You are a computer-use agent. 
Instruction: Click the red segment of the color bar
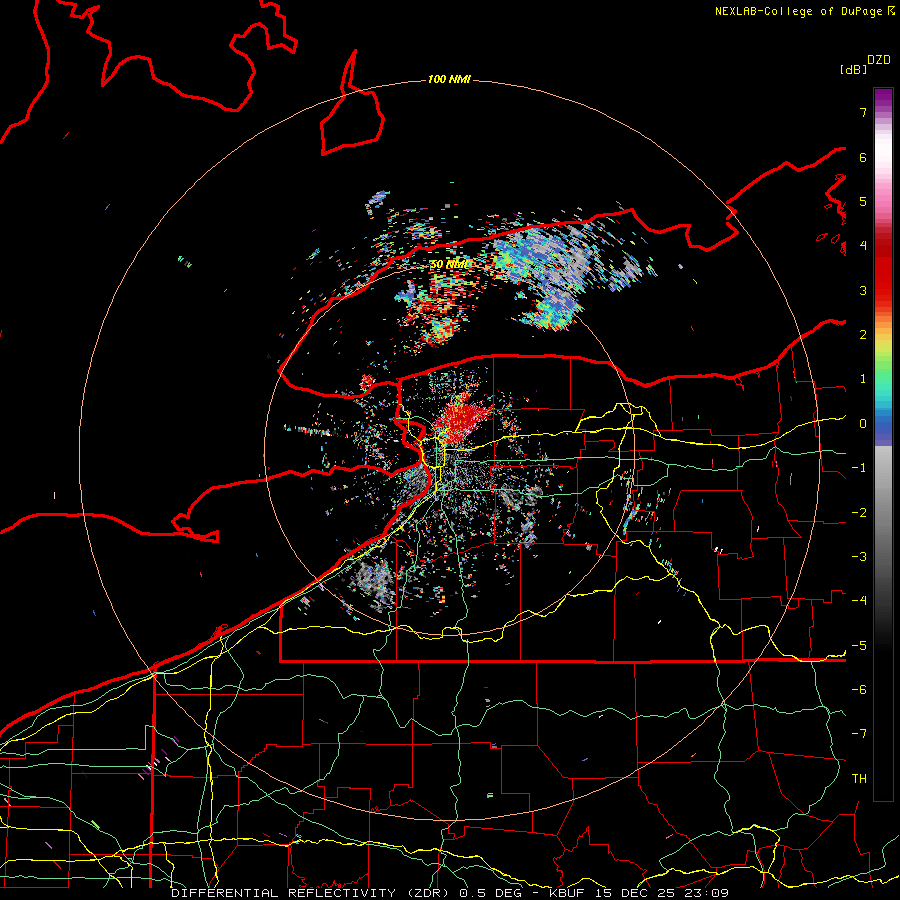(883, 270)
